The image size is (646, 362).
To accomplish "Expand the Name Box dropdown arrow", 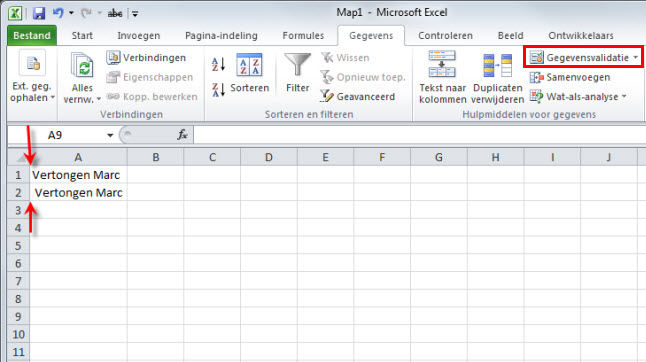I will click(x=110, y=135).
